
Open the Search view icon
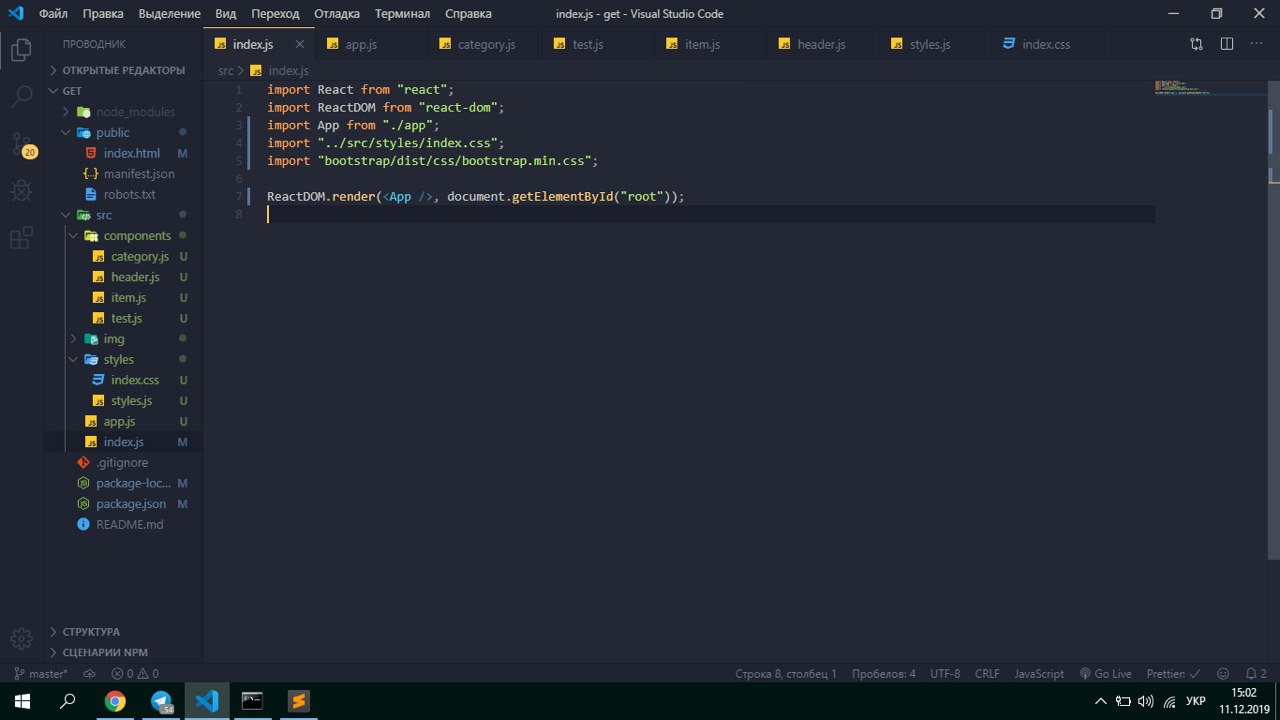coord(21,96)
